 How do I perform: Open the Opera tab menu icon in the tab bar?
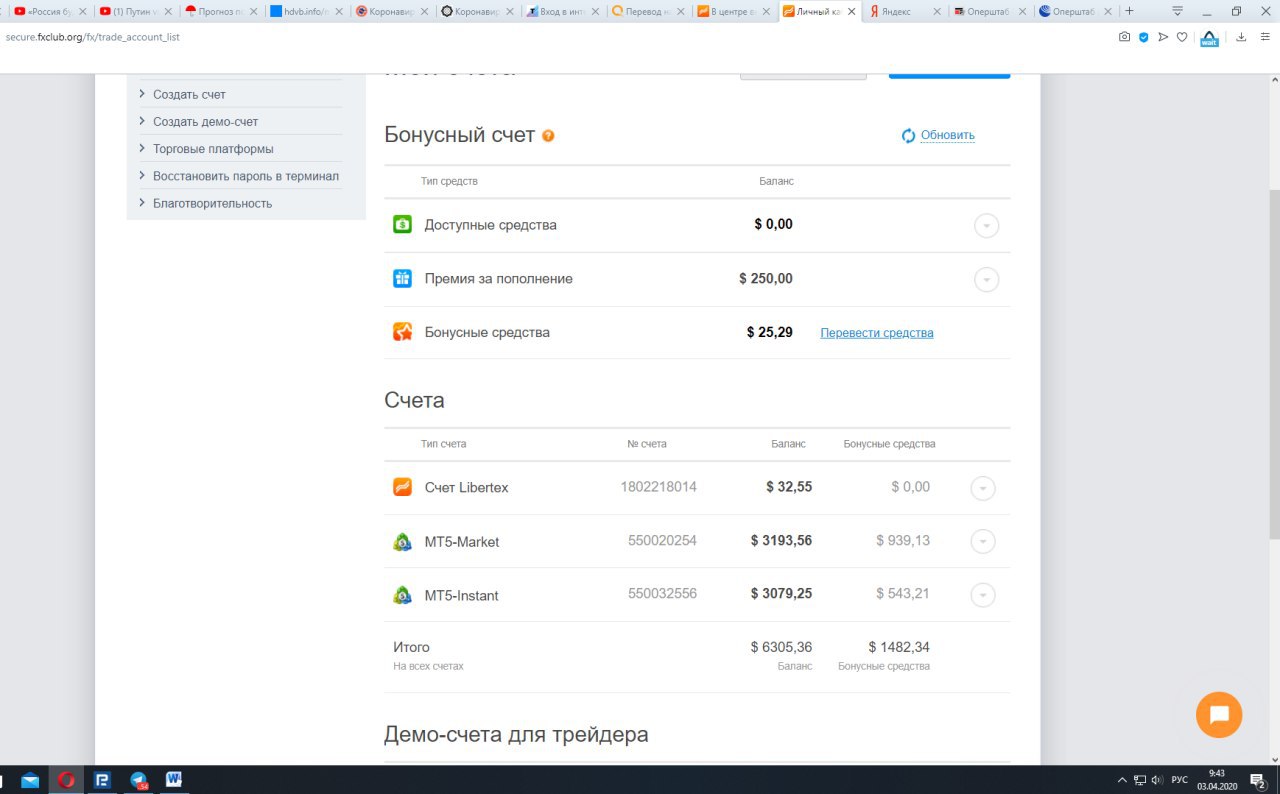click(x=1177, y=11)
